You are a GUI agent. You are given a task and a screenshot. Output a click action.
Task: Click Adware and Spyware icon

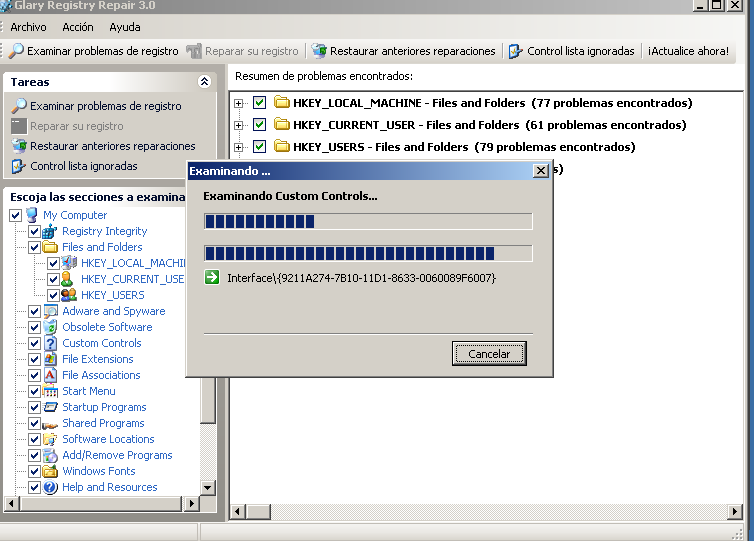pos(50,311)
